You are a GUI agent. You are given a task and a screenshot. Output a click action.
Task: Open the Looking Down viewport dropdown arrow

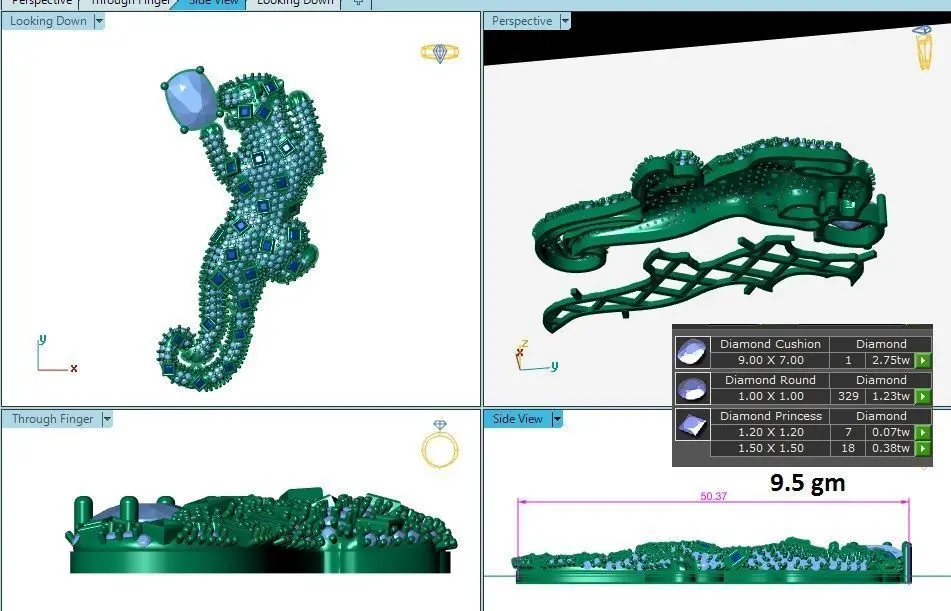pos(99,21)
